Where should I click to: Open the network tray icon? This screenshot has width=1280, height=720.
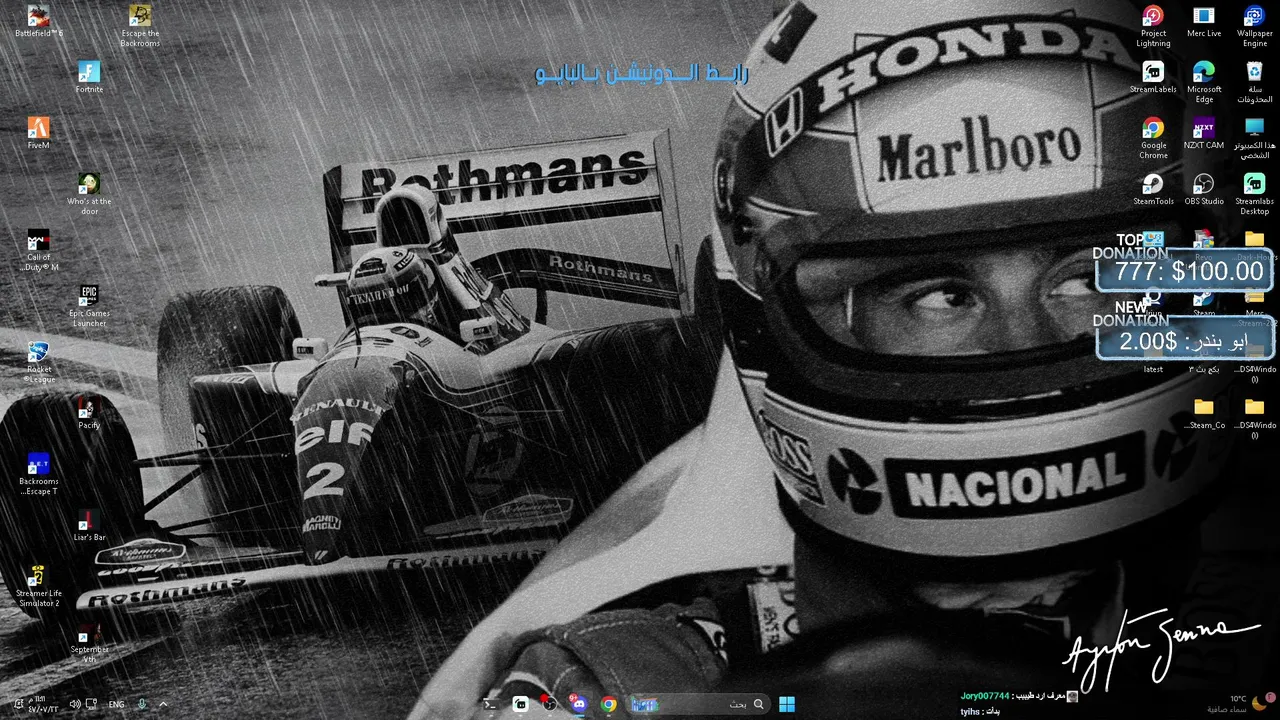click(x=91, y=704)
